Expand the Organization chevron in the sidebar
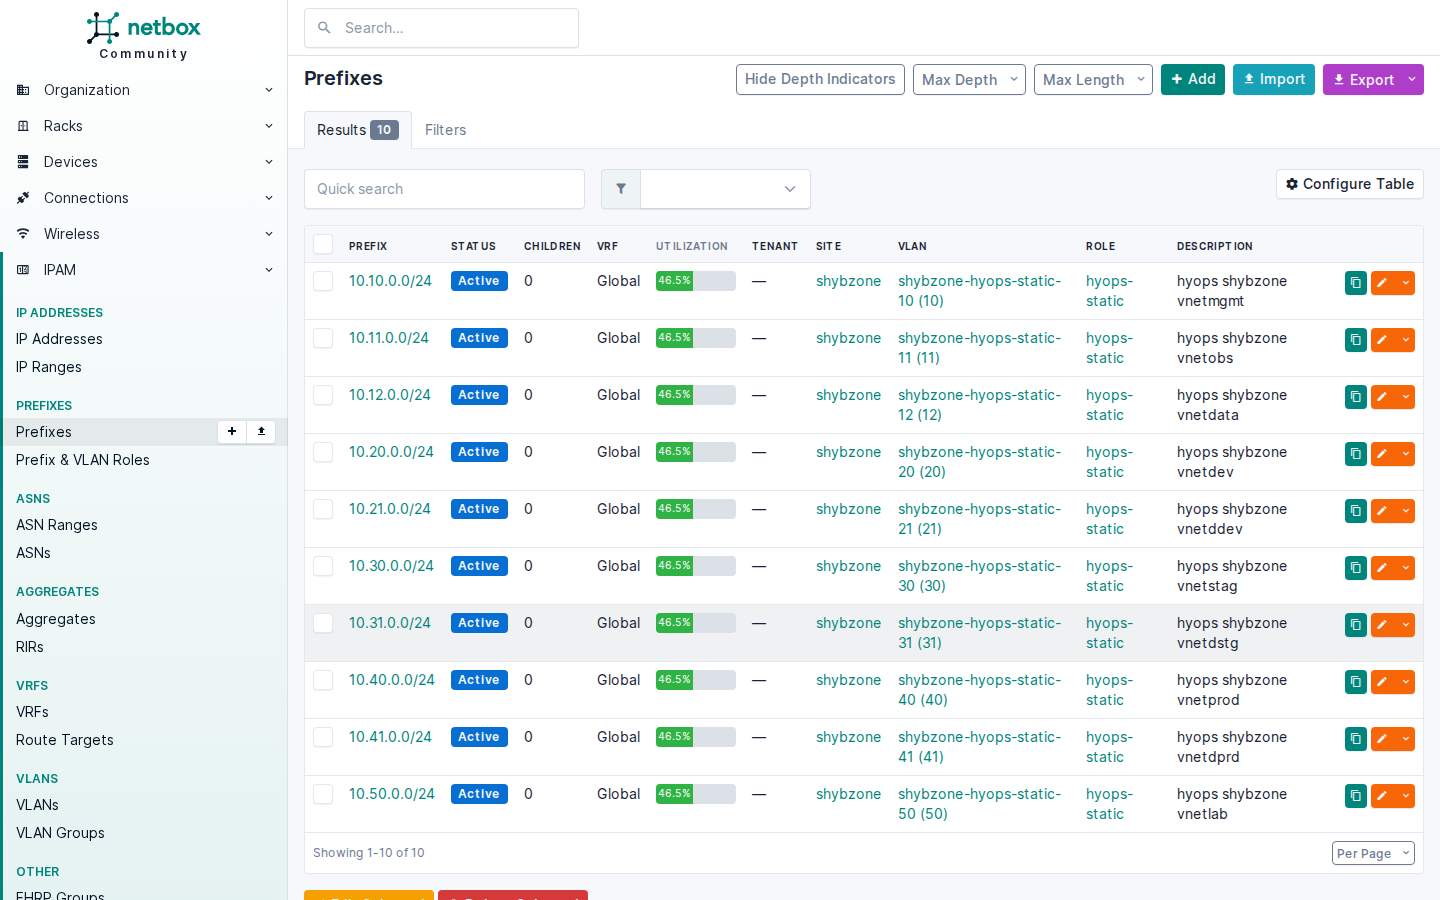Screen dimensions: 1440x900 [268, 90]
